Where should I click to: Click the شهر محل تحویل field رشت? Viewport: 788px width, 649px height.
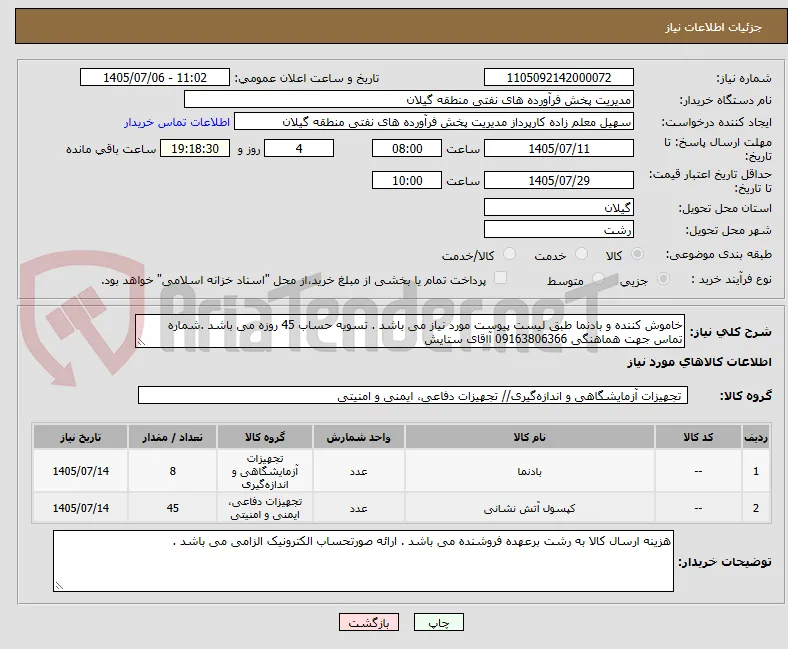coord(559,229)
